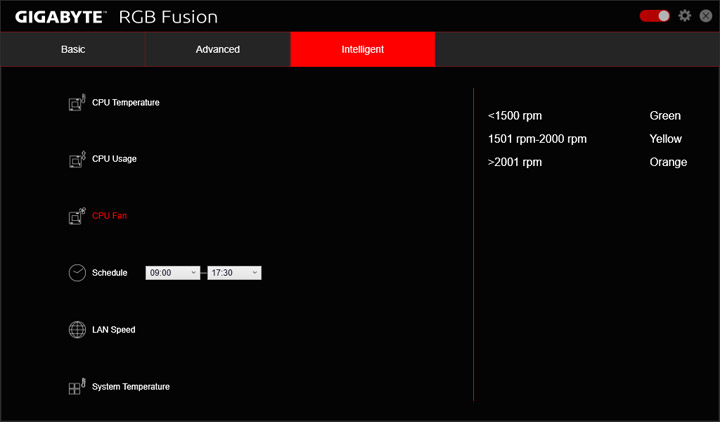The width and height of the screenshot is (720, 422).
Task: Click the 'Green' color label
Action: 665,116
